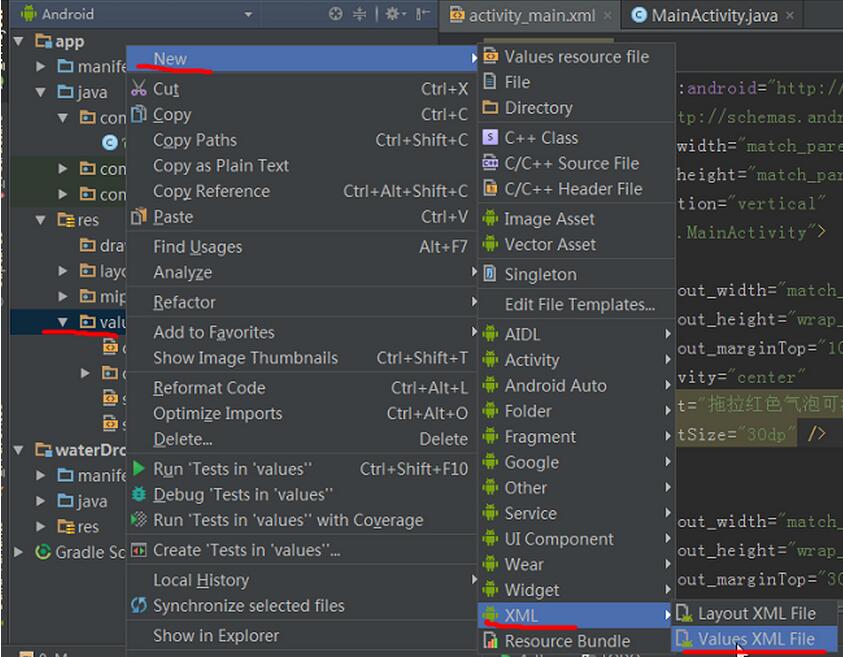Click the Paste clipboard icon
Image resolution: width=843 pixels, height=657 pixels.
coord(138,216)
